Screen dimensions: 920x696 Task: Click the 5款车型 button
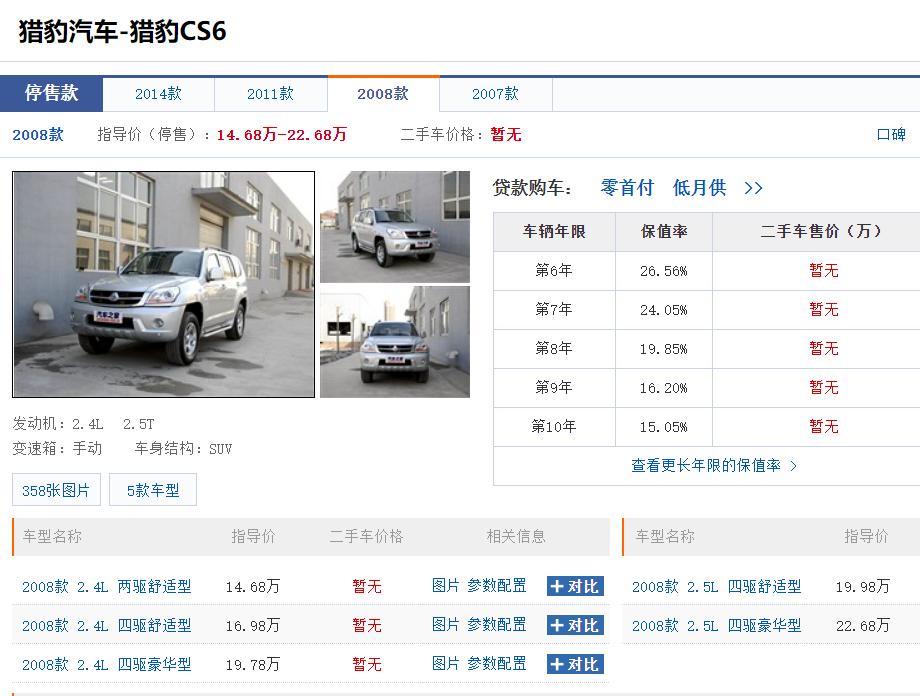pyautogui.click(x=152, y=489)
